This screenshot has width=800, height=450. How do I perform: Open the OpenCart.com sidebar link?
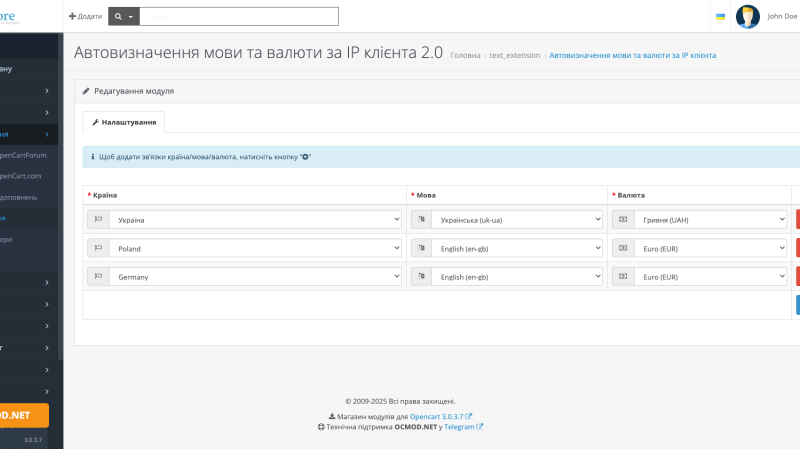20,176
